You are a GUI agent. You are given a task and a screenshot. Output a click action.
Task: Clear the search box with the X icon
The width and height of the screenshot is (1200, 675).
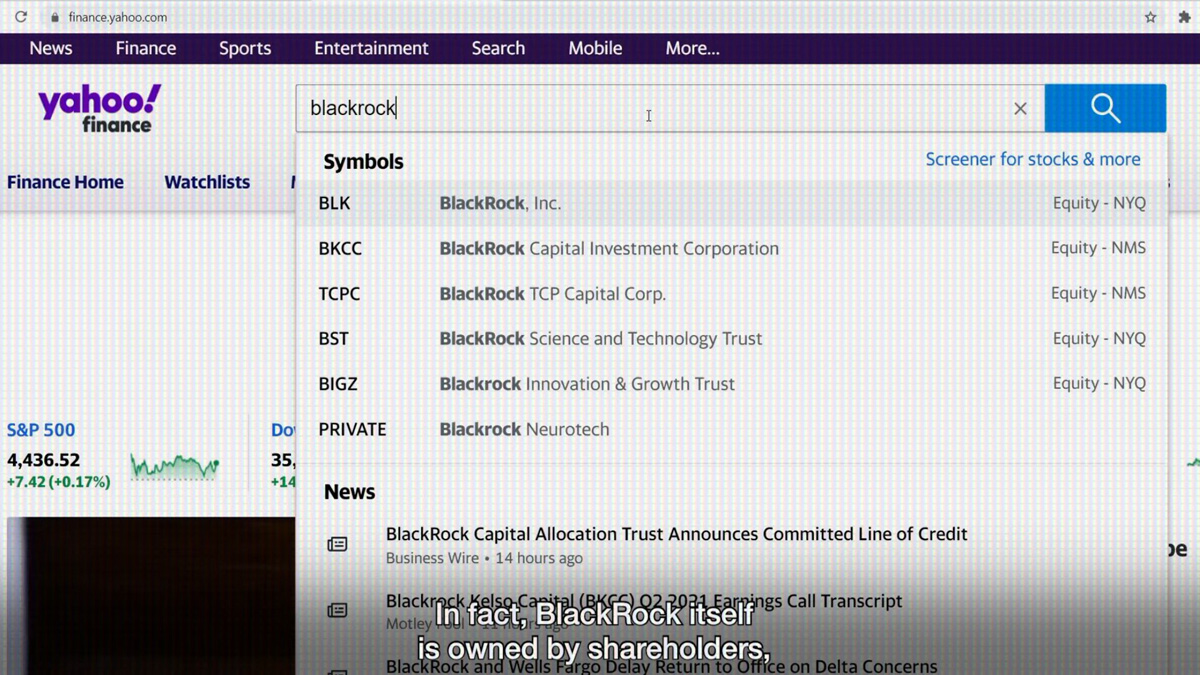click(1020, 109)
